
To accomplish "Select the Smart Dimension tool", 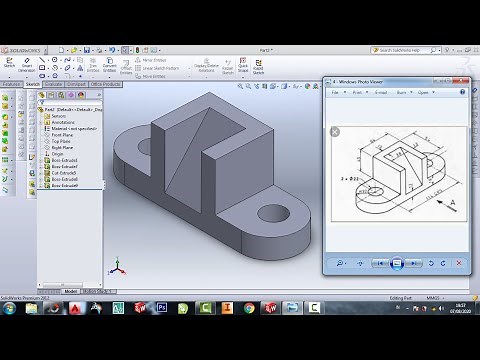I will tap(27, 64).
